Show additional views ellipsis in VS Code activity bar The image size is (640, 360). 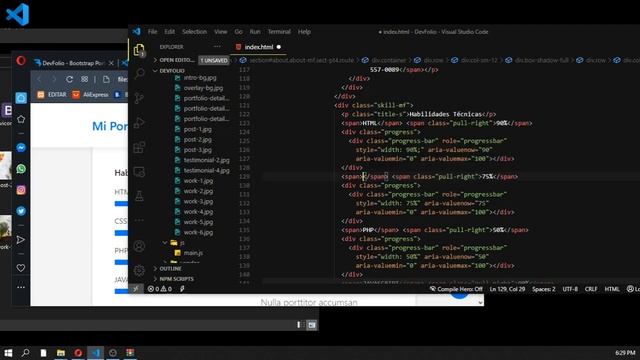139,220
